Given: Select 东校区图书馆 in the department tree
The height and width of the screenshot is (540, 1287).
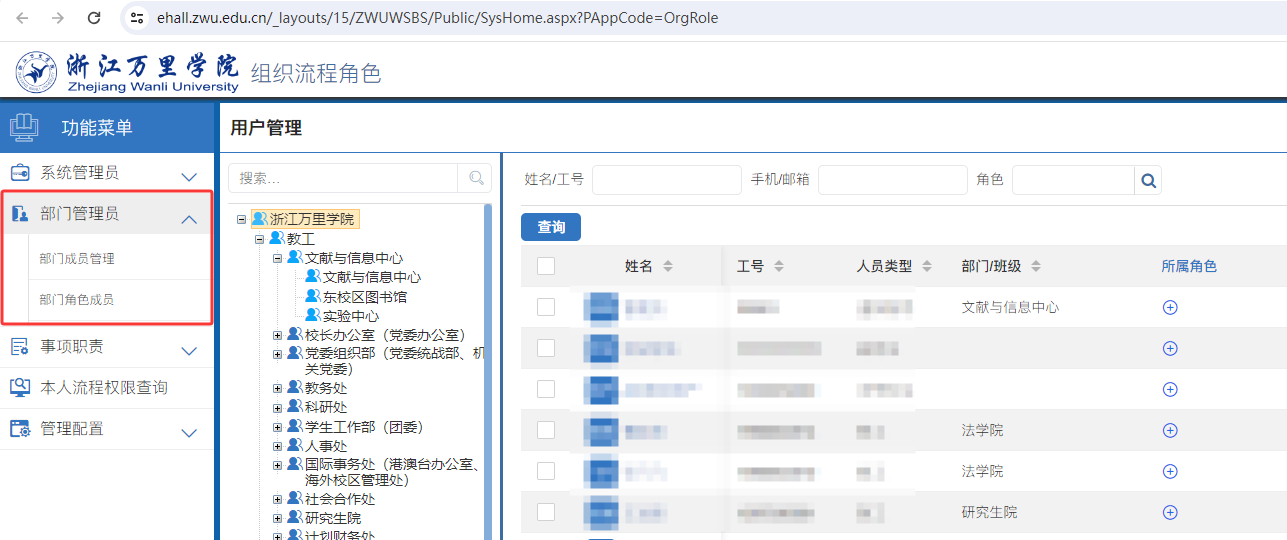Looking at the screenshot, I should pyautogui.click(x=364, y=297).
